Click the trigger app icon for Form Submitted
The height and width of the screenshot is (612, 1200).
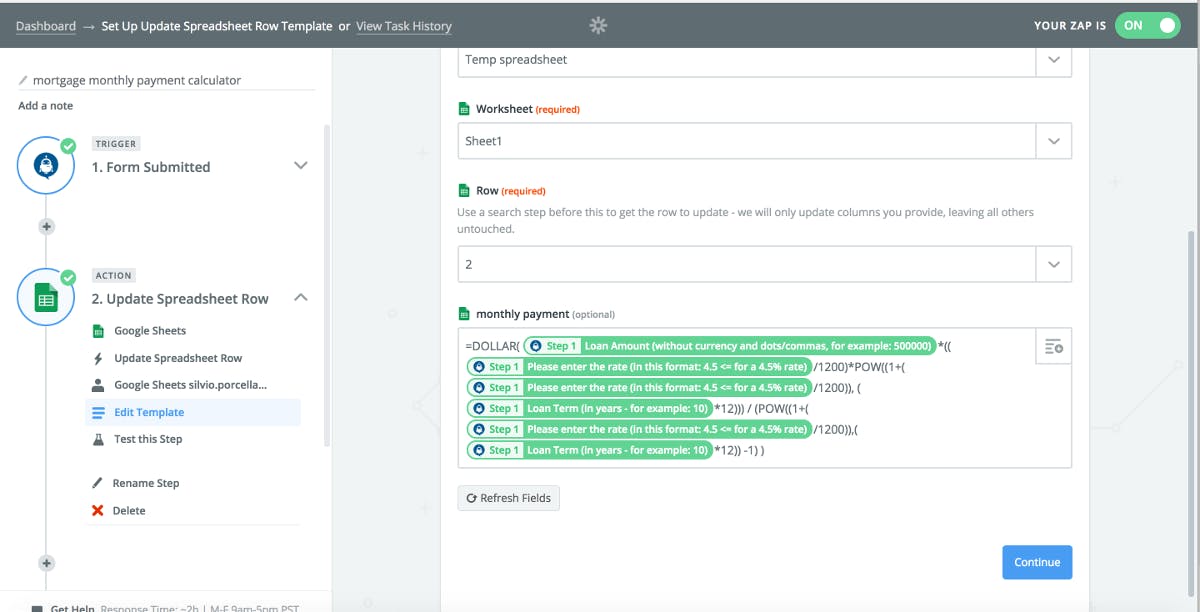click(46, 166)
